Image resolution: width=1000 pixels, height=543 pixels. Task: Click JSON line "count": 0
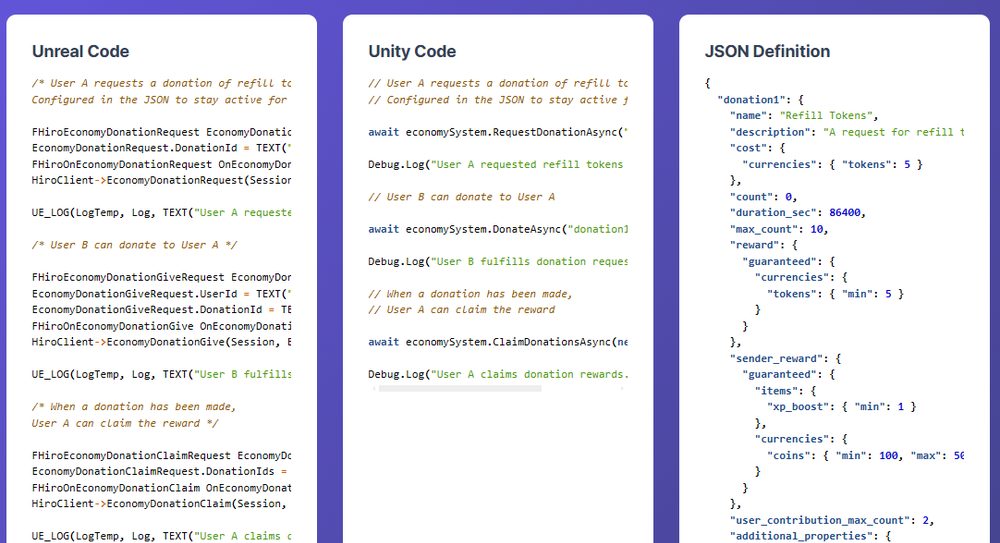(x=763, y=197)
